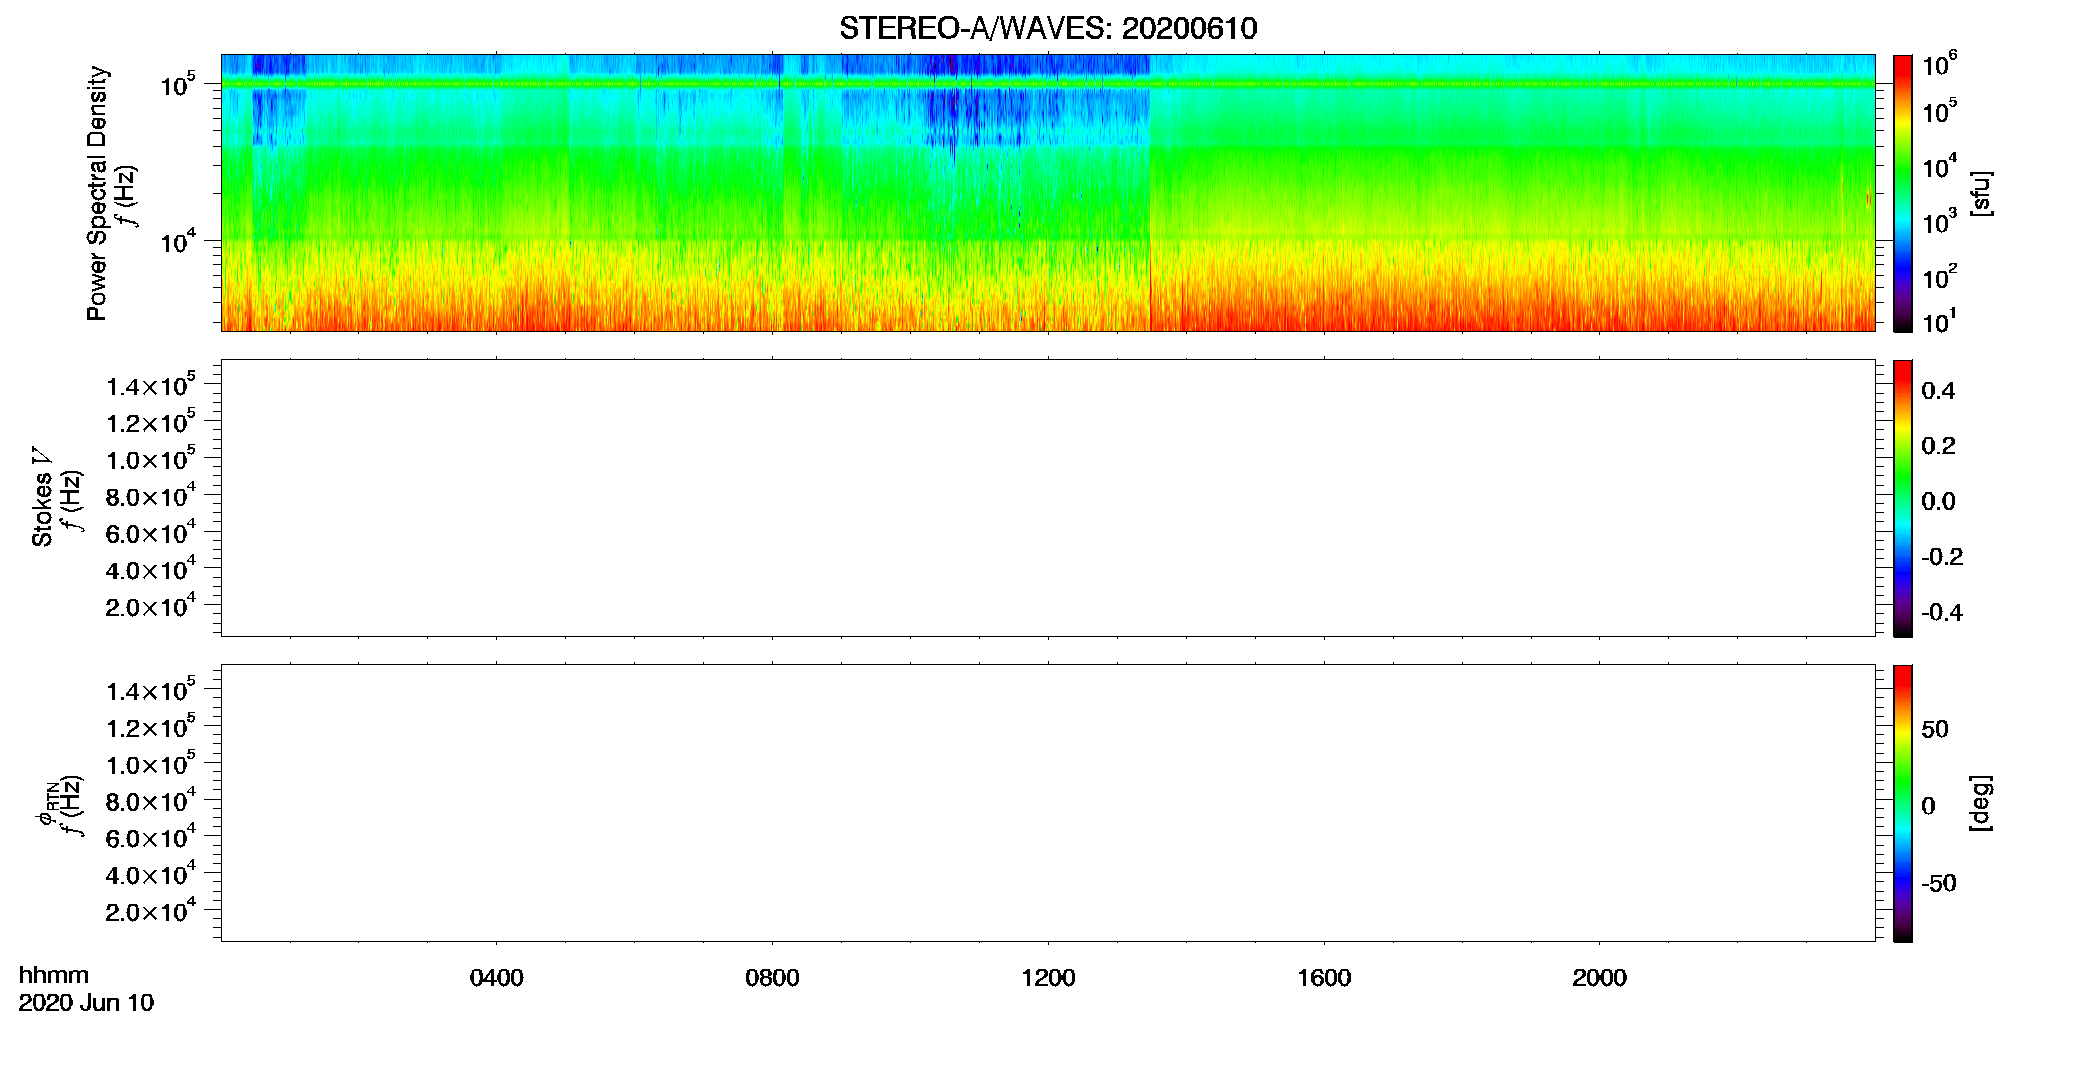Click the 10^4 label on sfu colorbar
This screenshot has width=2096, height=1080.
pos(1940,167)
